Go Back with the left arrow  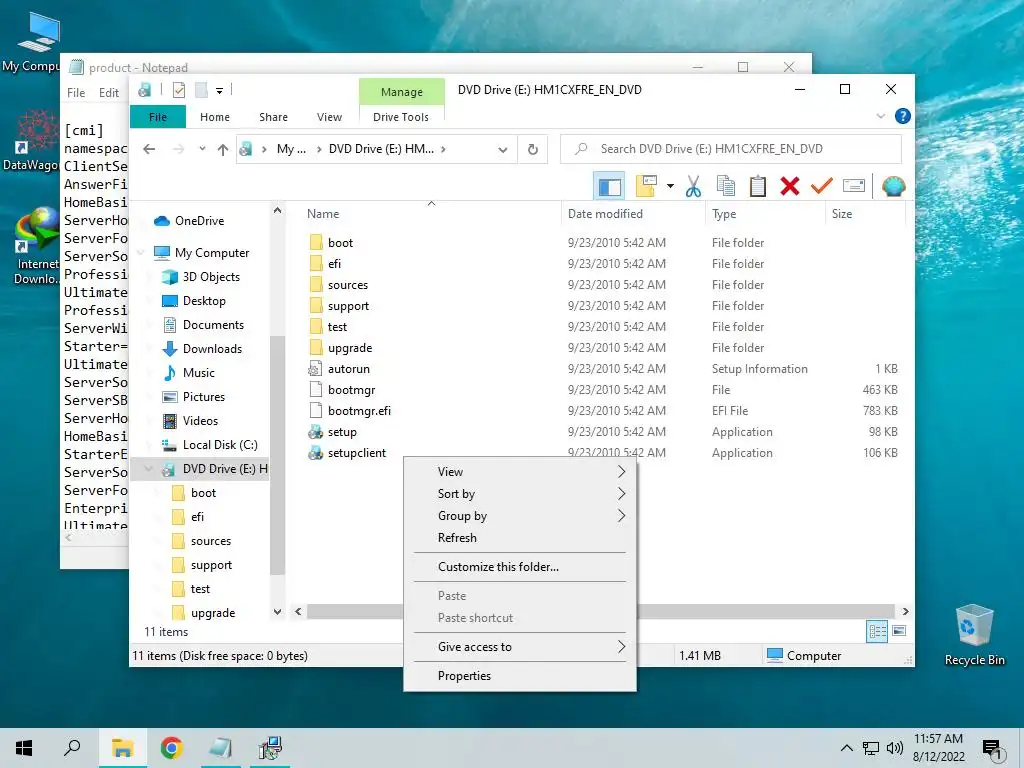click(x=149, y=150)
